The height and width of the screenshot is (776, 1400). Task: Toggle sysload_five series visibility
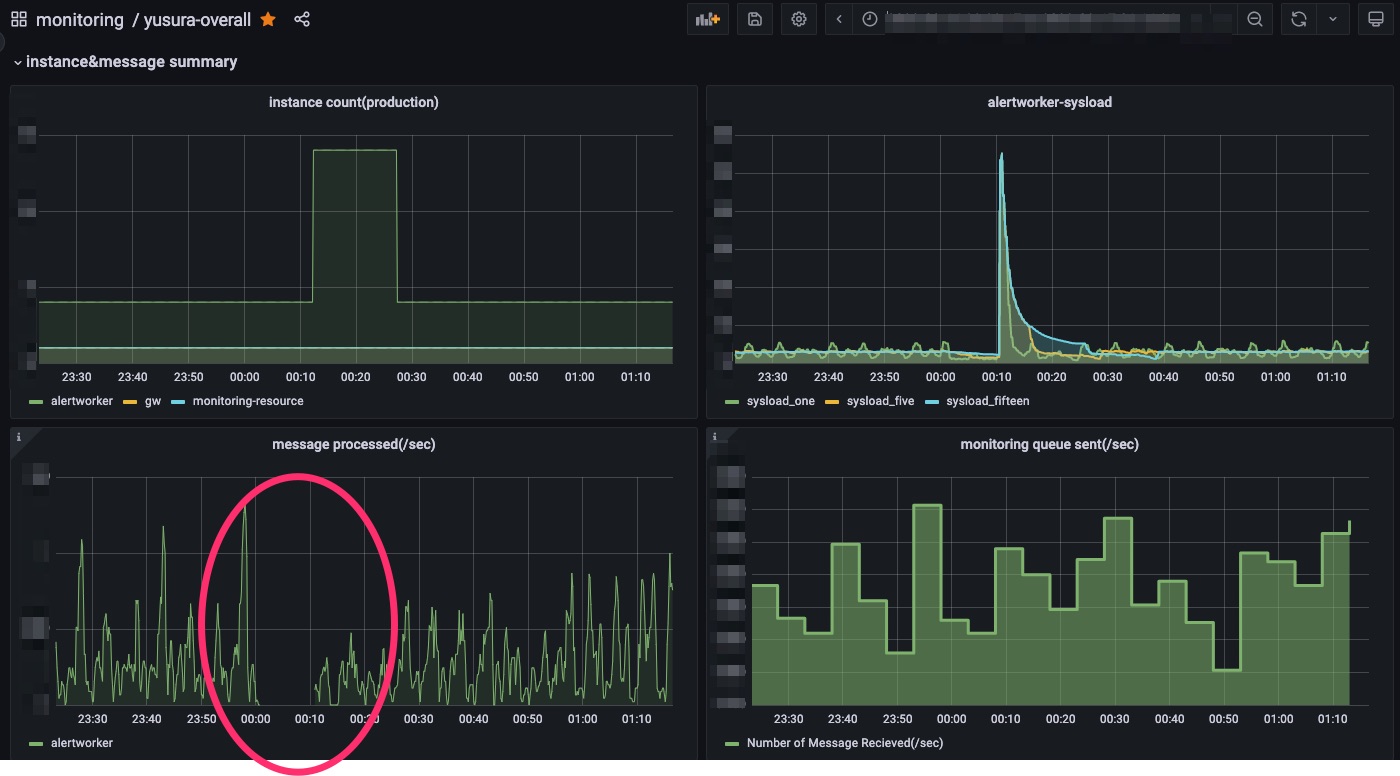click(x=880, y=401)
